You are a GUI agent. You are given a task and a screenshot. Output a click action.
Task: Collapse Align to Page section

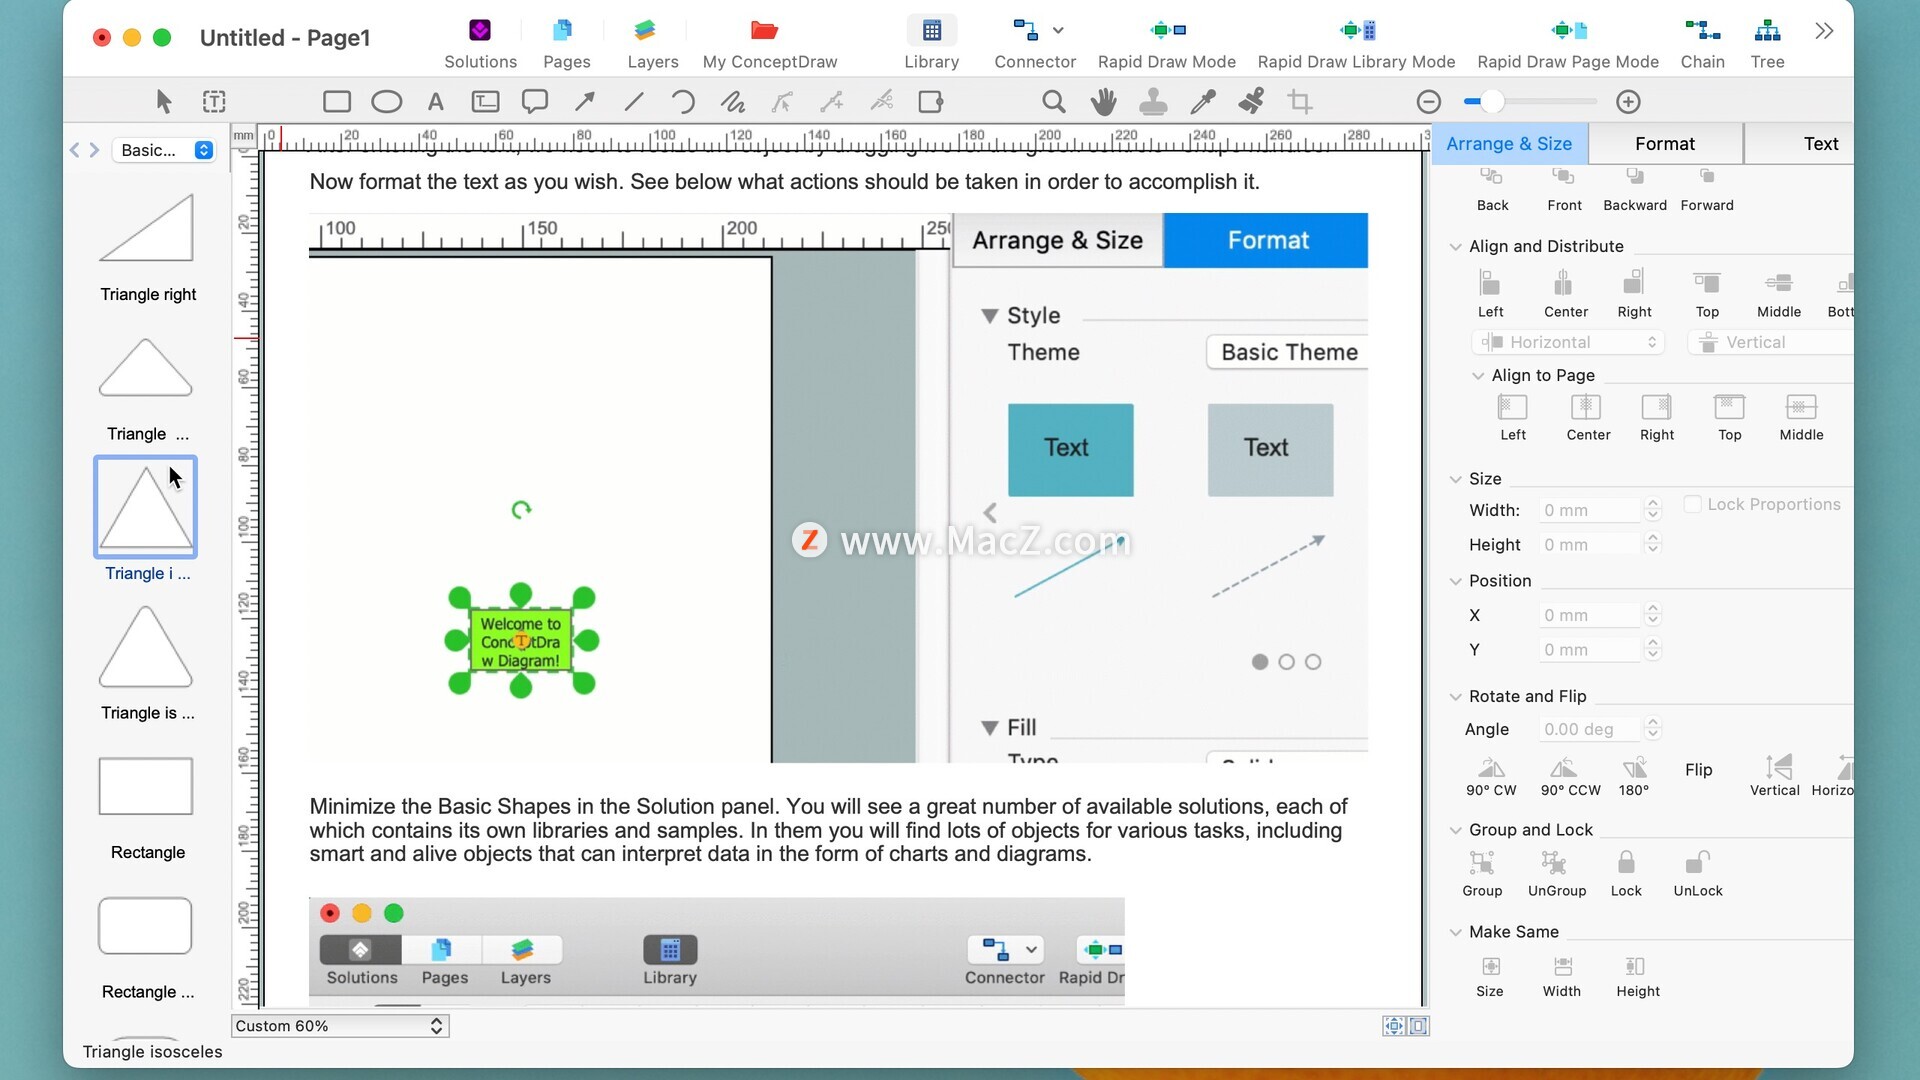point(1478,376)
